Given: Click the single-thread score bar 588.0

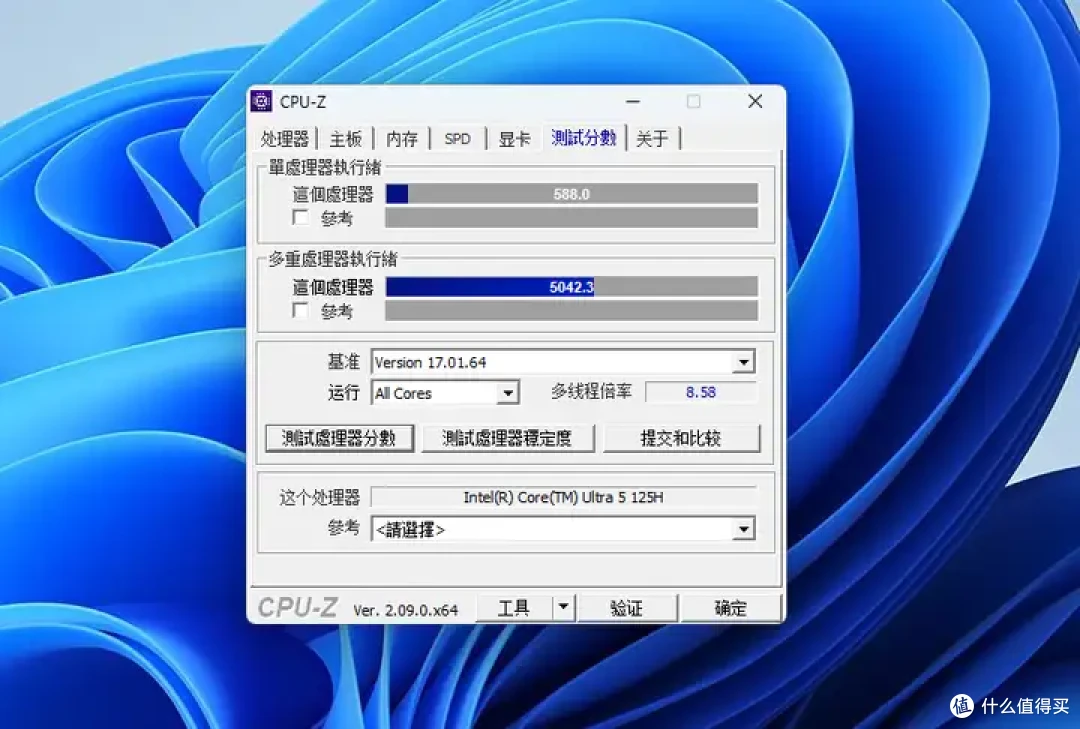Looking at the screenshot, I should [572, 194].
